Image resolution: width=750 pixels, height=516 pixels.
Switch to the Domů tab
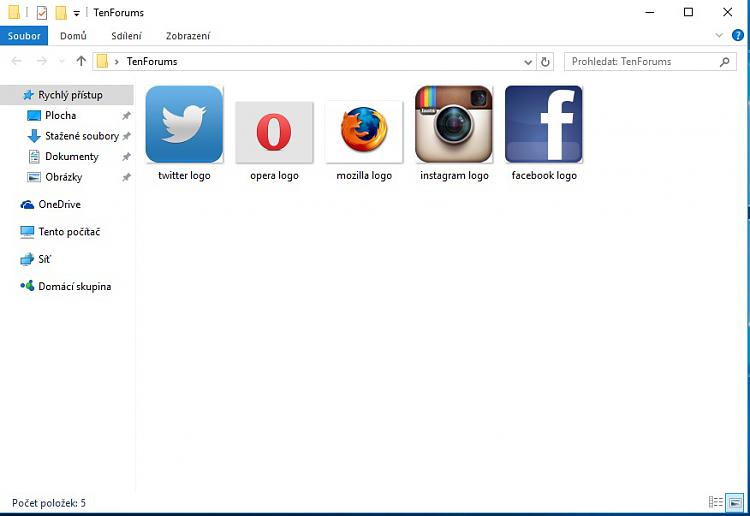click(73, 36)
